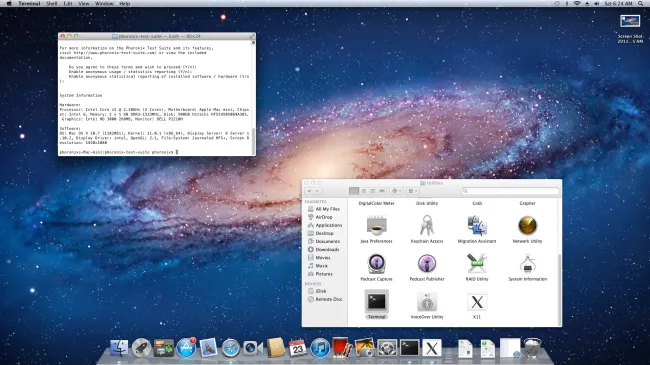The height and width of the screenshot is (365, 650).
Task: Open Network Utility icon
Action: [527, 226]
